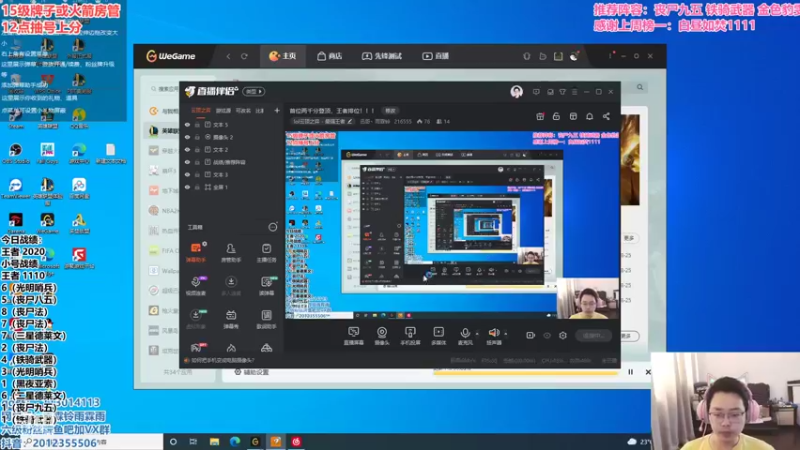Open the 主播任务 tool
The image size is (800, 450).
(266, 253)
